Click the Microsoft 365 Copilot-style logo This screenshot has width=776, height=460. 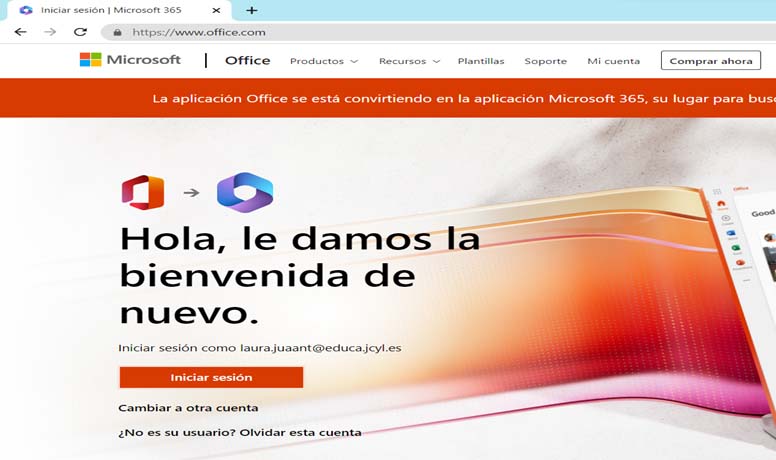coord(245,192)
